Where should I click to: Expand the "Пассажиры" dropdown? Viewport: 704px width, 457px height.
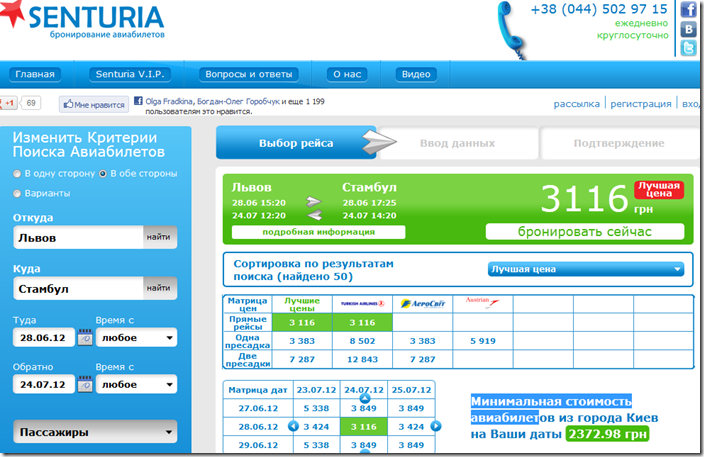95,432
